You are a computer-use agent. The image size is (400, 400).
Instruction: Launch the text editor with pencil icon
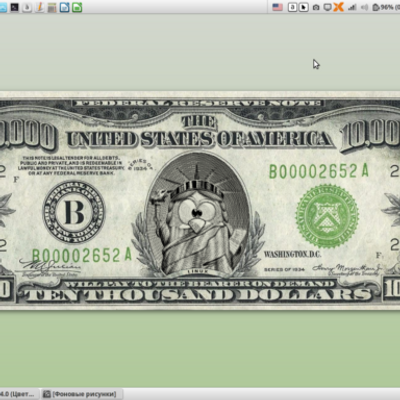click(x=39, y=7)
